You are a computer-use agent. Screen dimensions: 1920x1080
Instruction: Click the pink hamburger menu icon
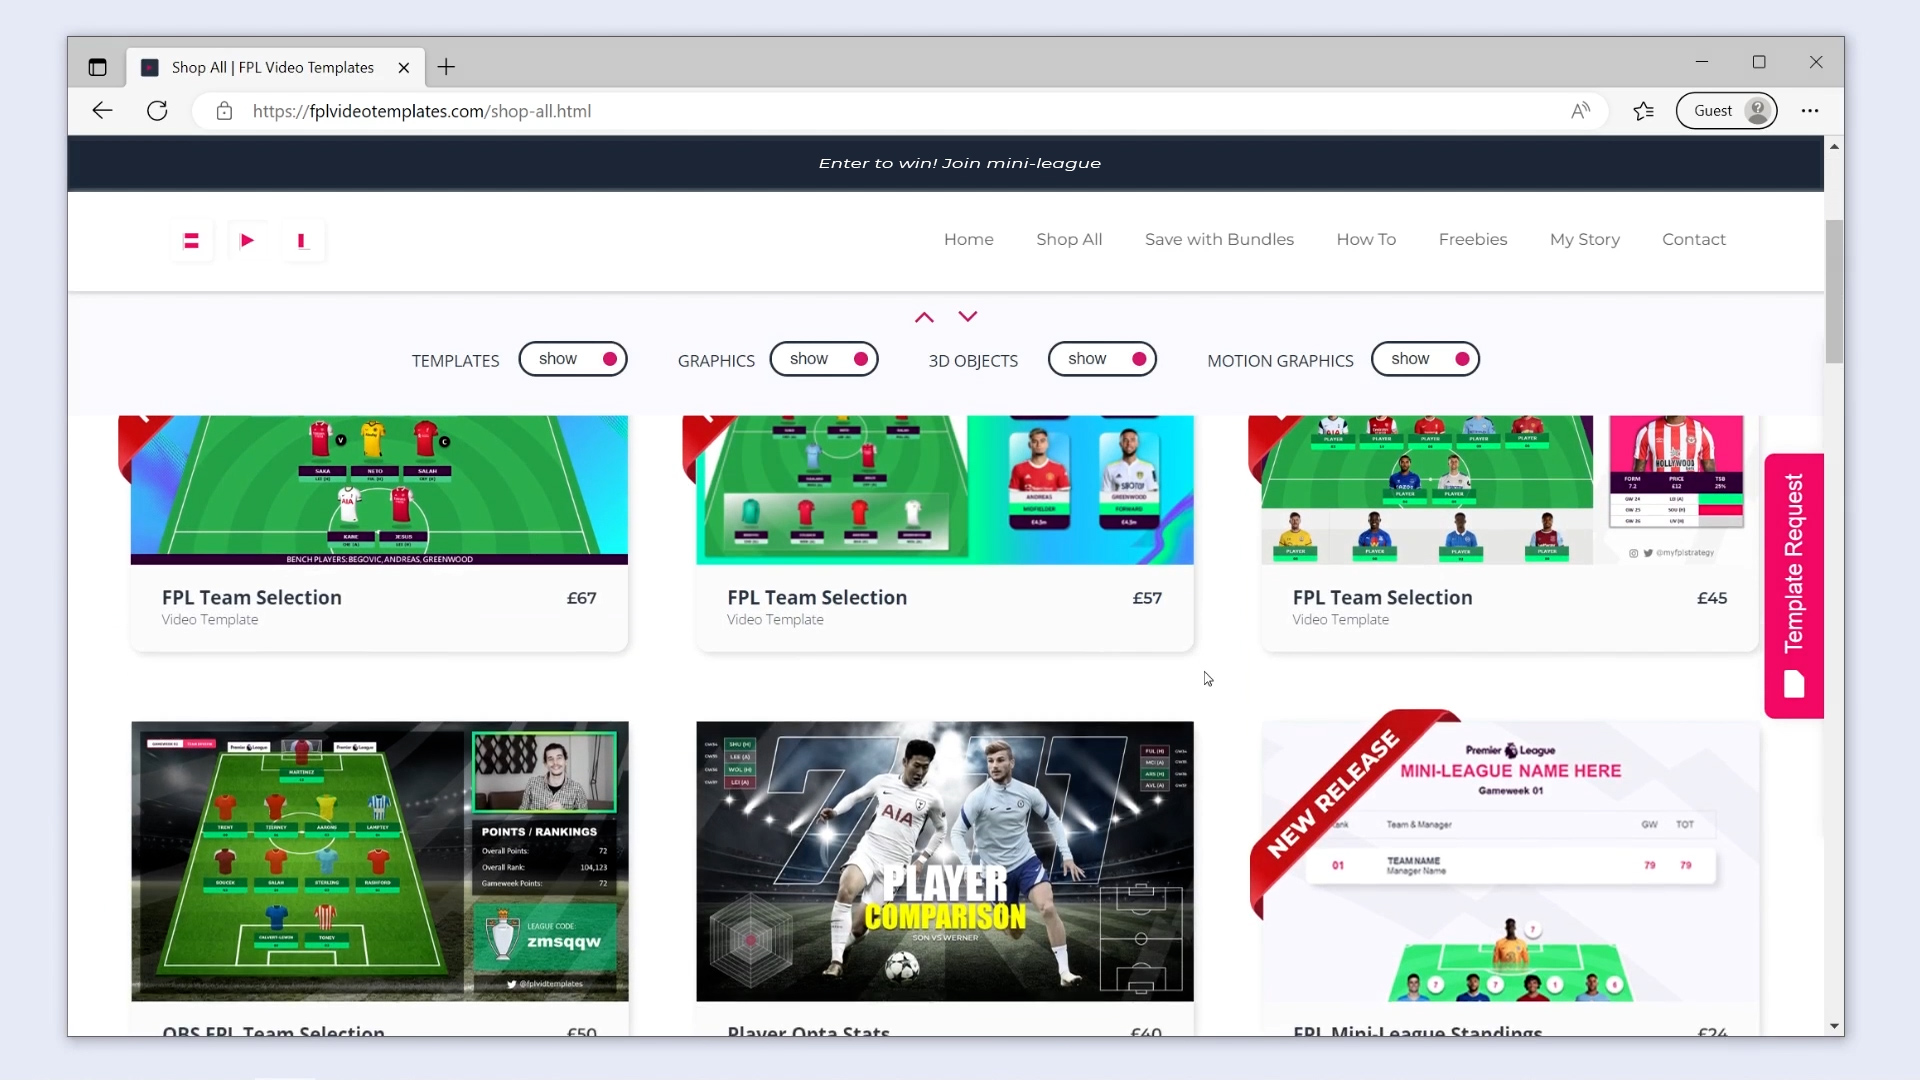click(191, 240)
